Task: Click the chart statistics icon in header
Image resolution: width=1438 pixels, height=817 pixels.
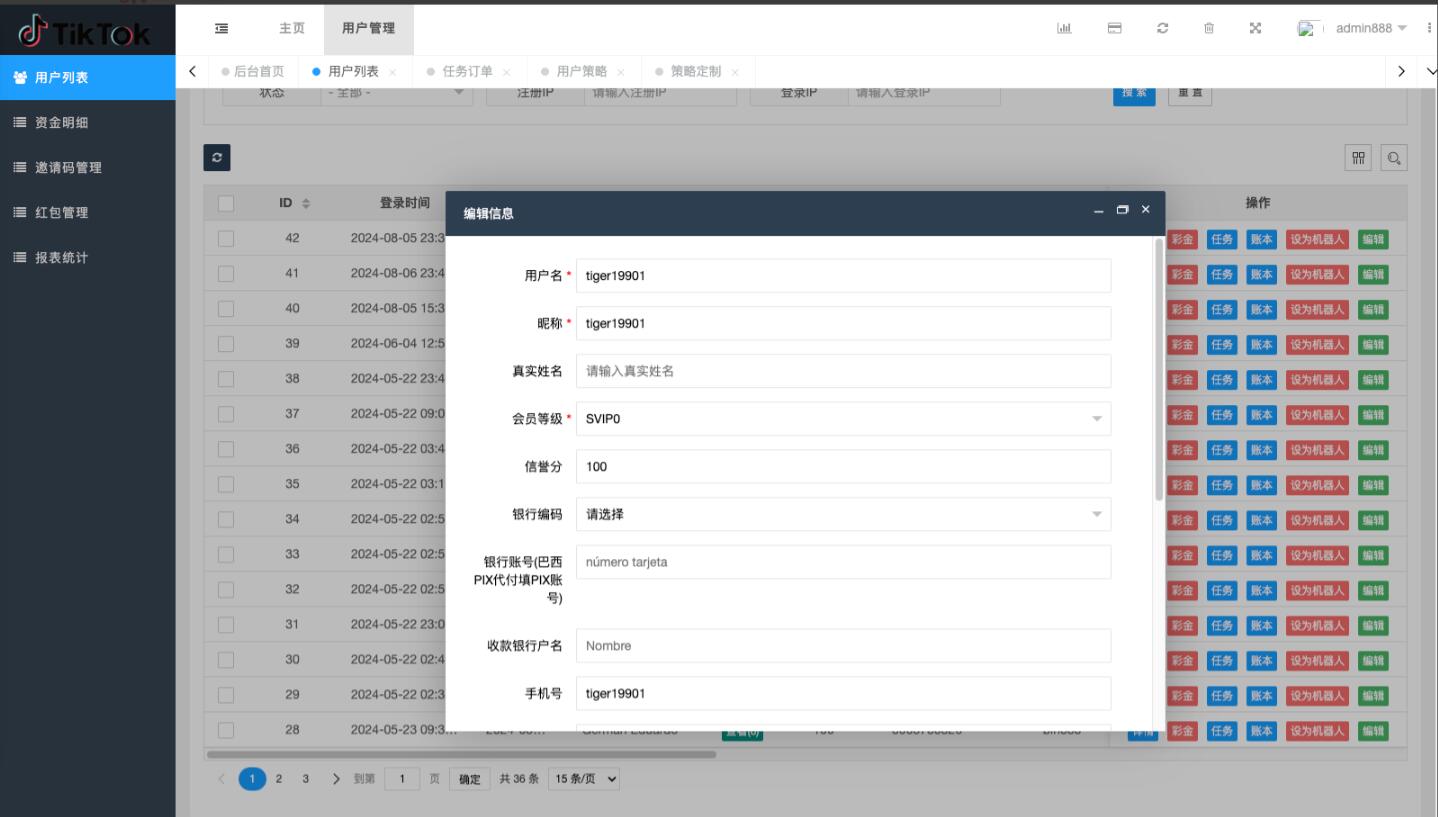Action: coord(1064,28)
